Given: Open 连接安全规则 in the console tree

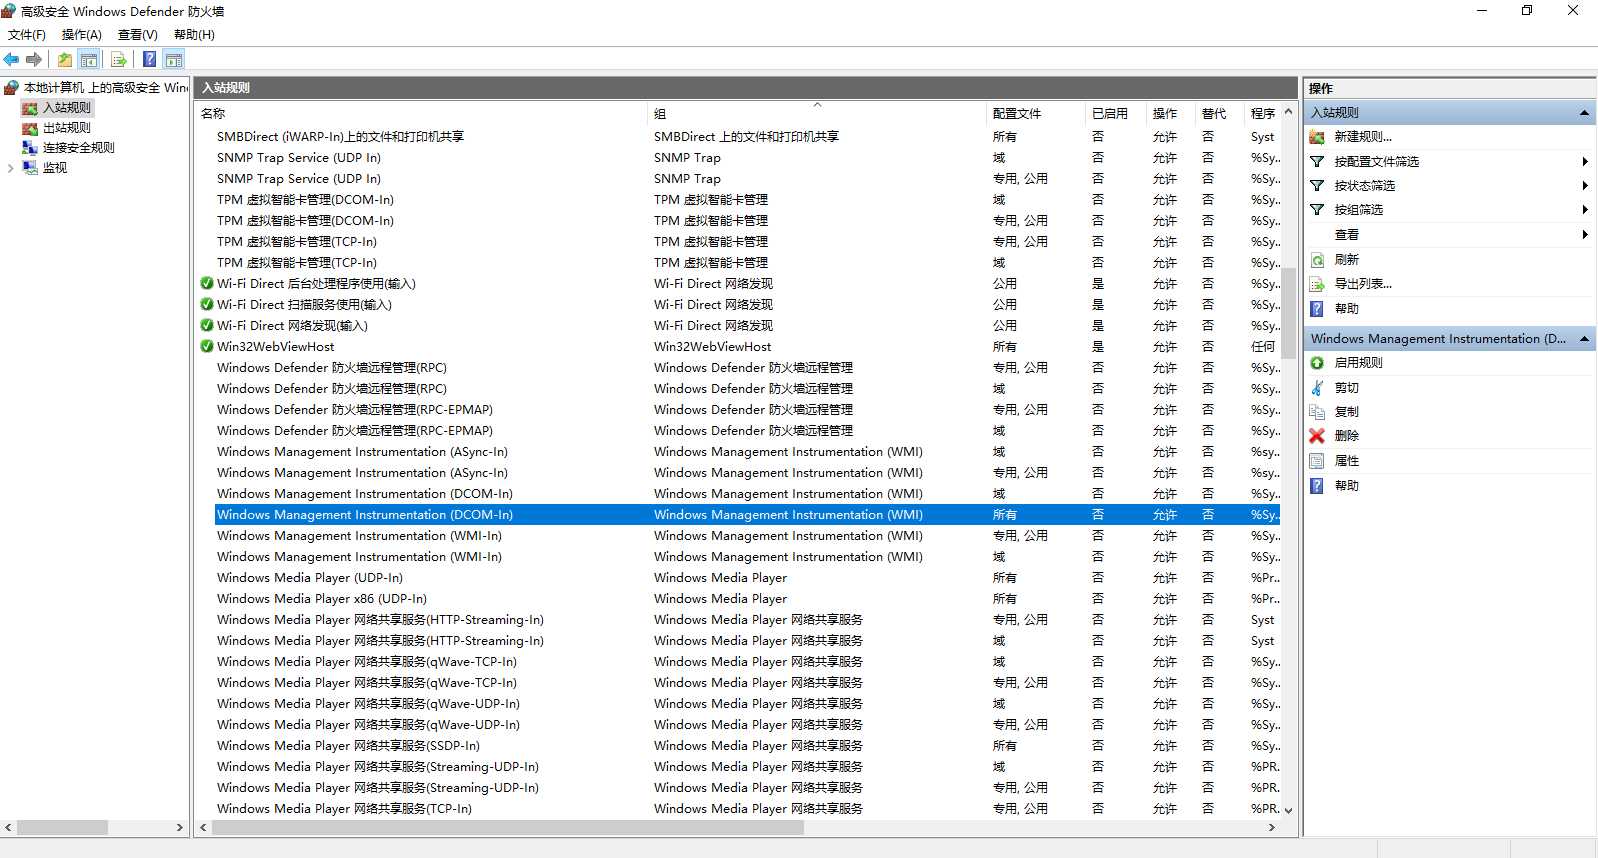Looking at the screenshot, I should (x=78, y=148).
